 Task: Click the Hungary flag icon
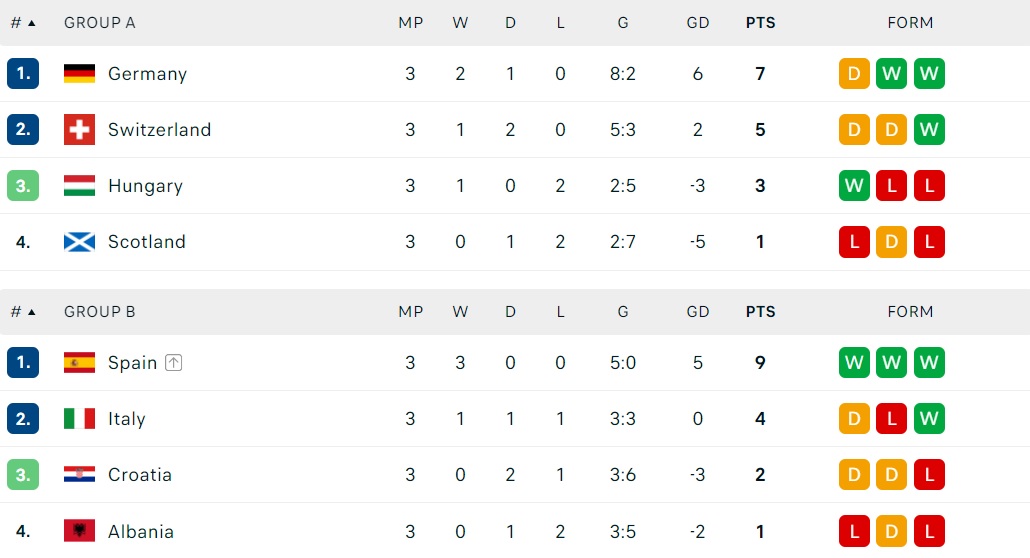coord(79,186)
